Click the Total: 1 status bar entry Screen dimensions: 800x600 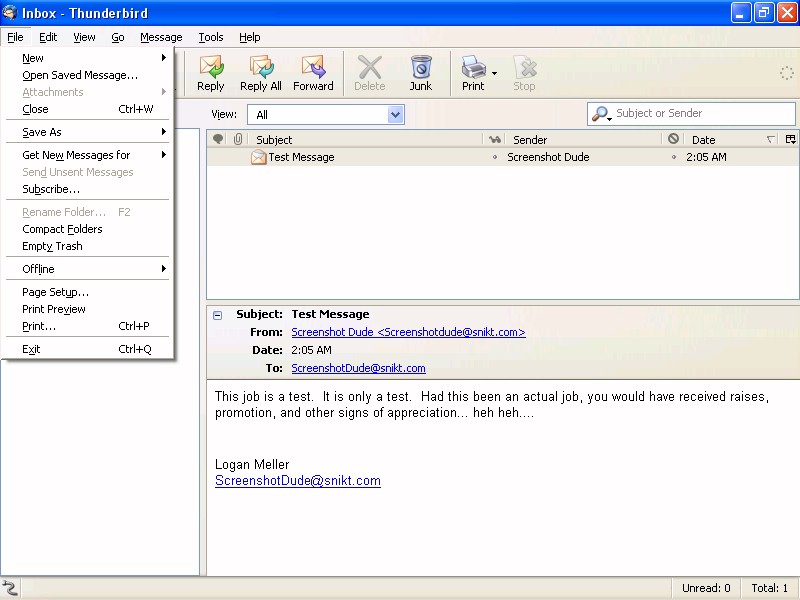coord(769,588)
